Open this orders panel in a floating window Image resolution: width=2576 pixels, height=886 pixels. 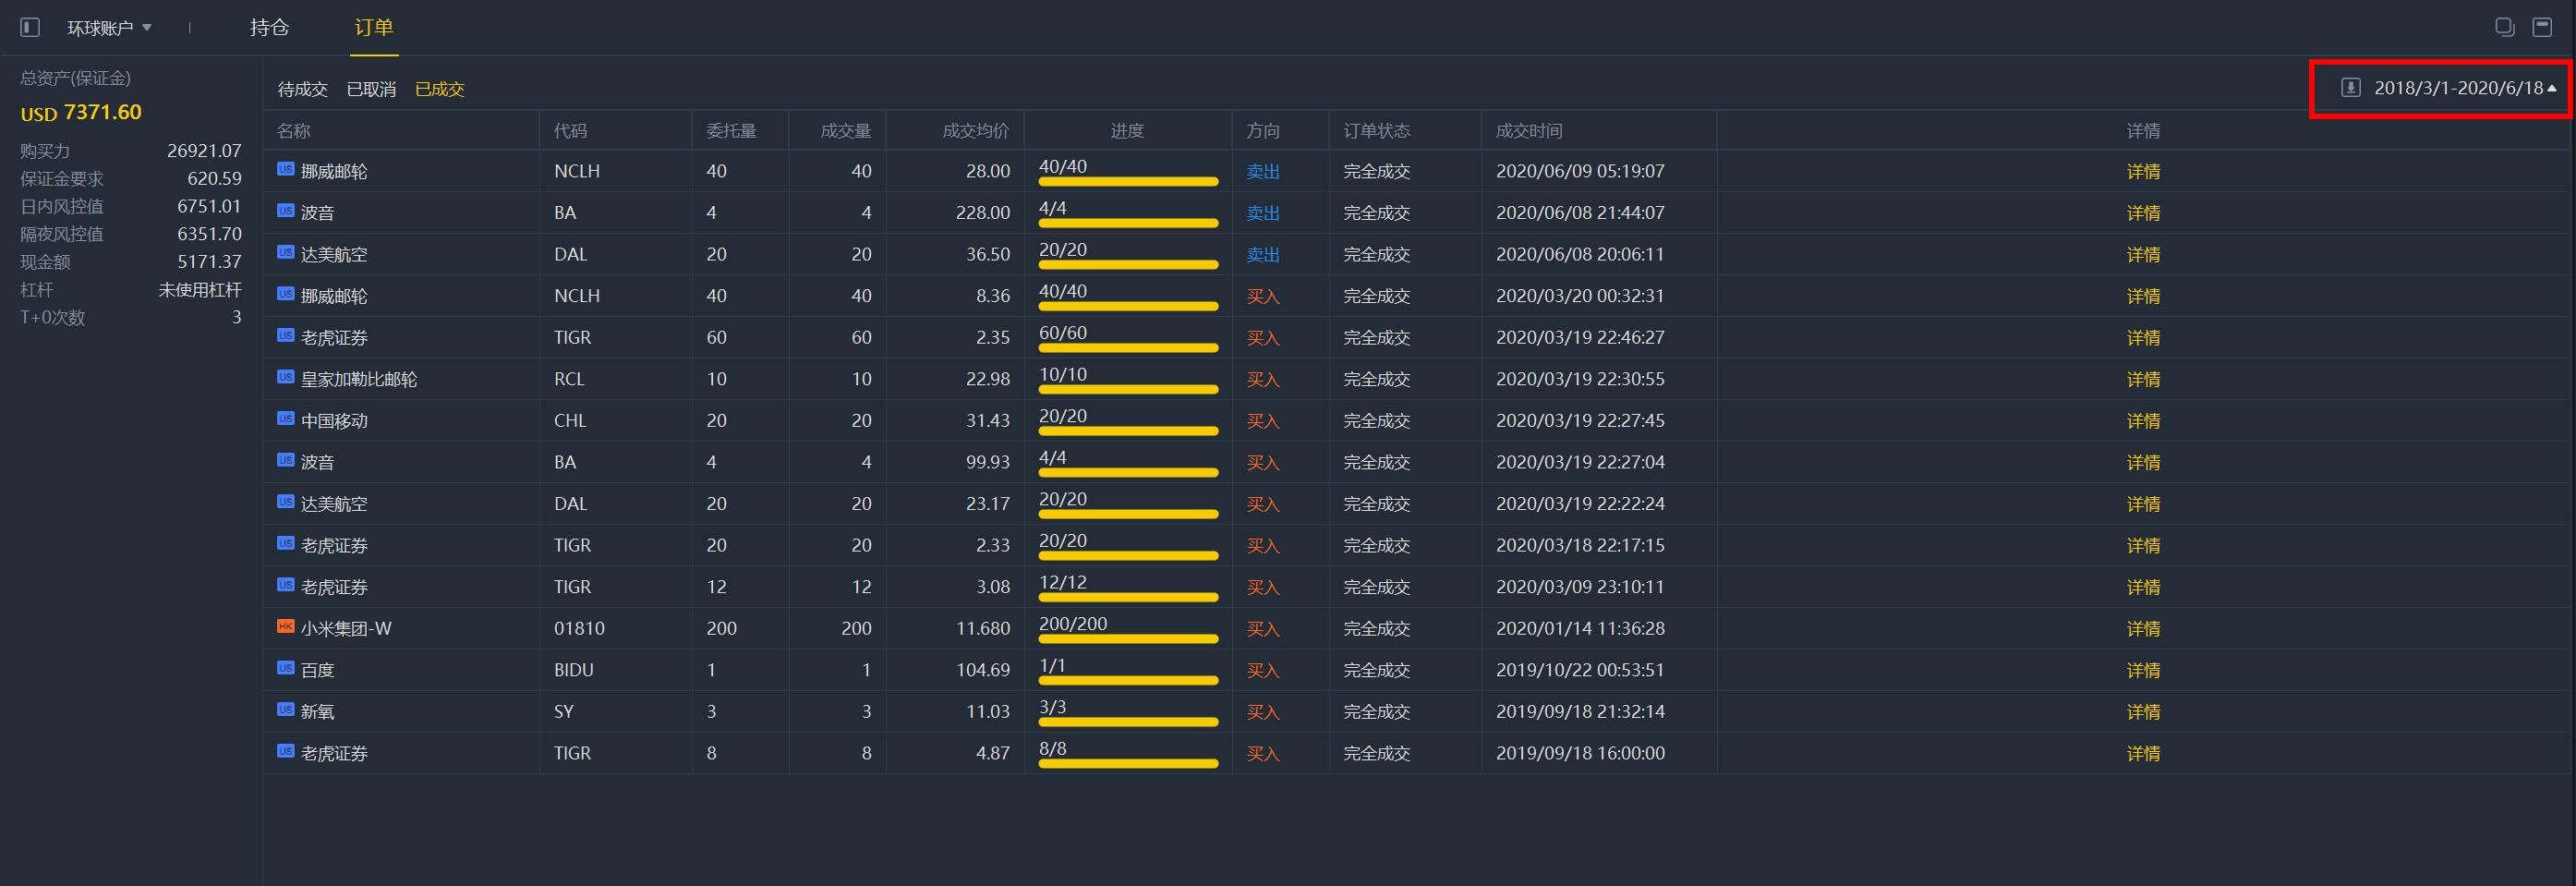pos(2506,27)
